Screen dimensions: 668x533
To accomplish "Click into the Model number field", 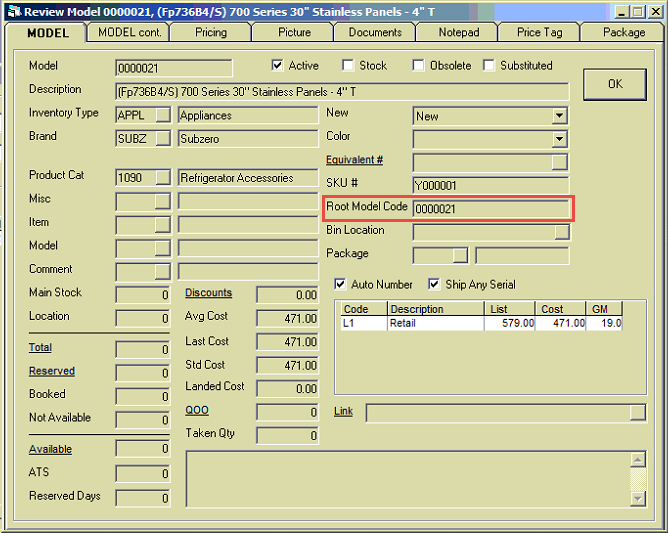I will click(174, 68).
